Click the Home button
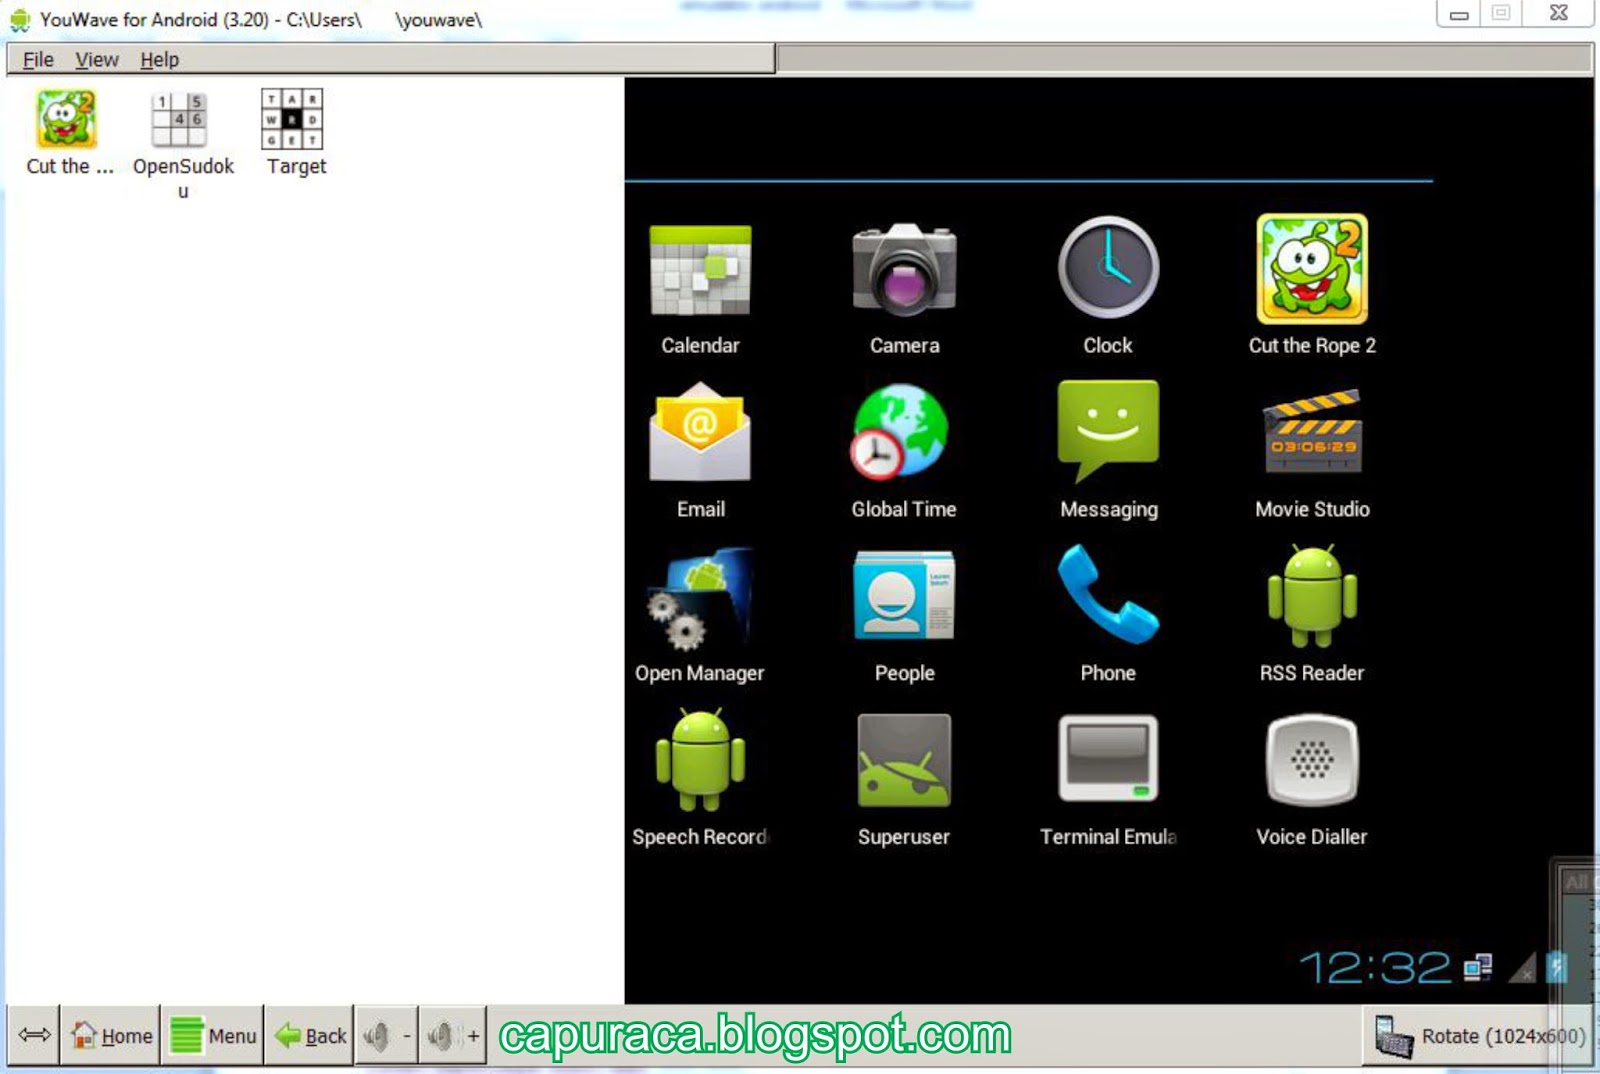The height and width of the screenshot is (1074, 1600). 111,1035
